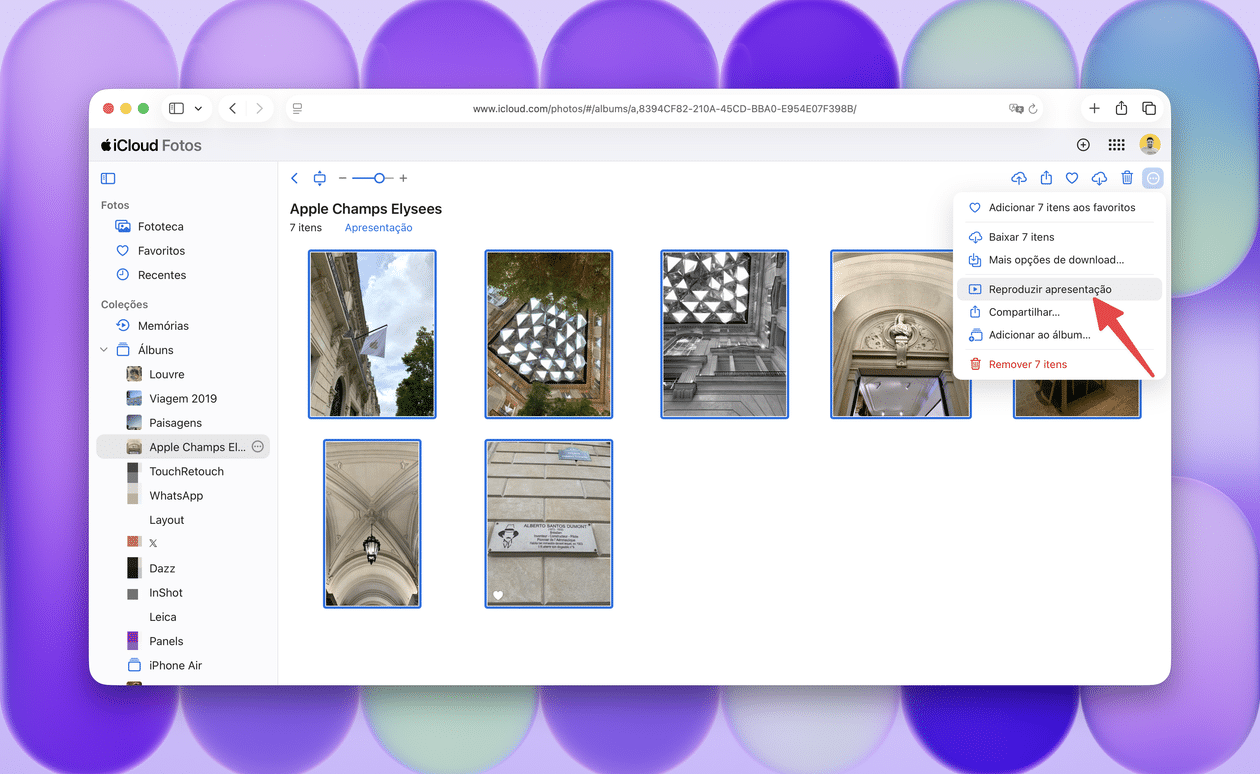The width and height of the screenshot is (1260, 774).
Task: Select the Paisagens album
Action: 184,423
